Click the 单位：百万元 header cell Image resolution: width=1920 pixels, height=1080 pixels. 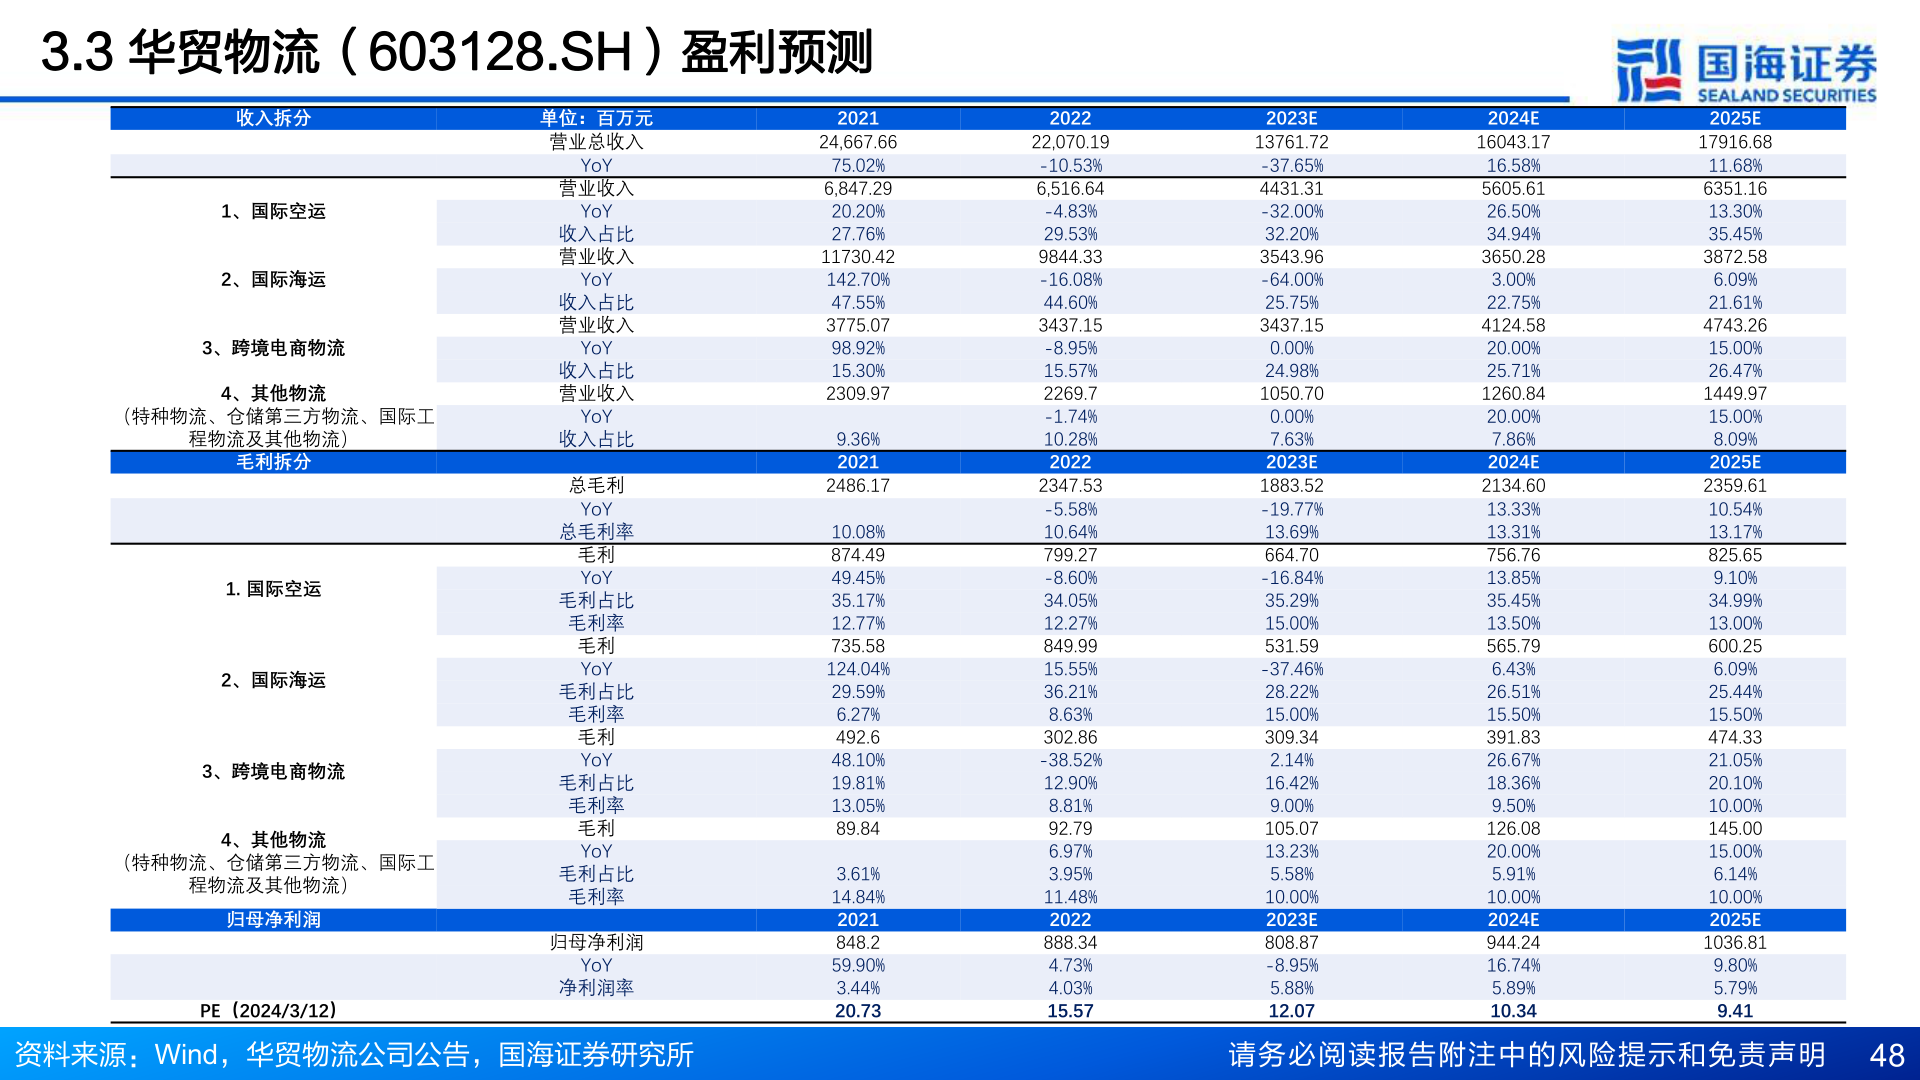coord(596,118)
